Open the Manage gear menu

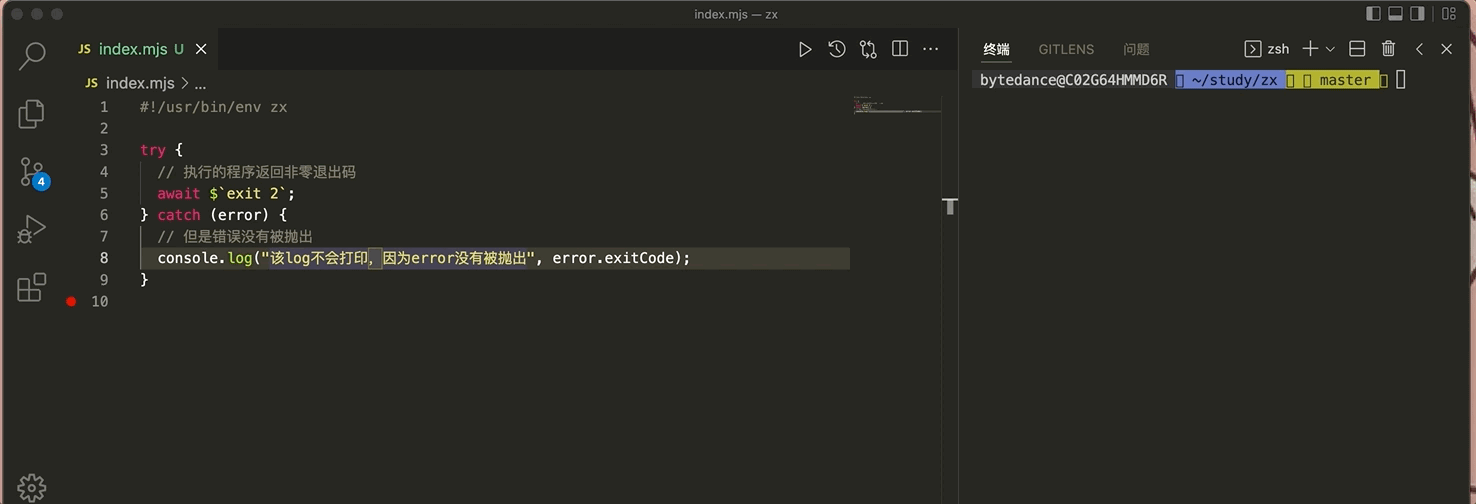(x=32, y=487)
